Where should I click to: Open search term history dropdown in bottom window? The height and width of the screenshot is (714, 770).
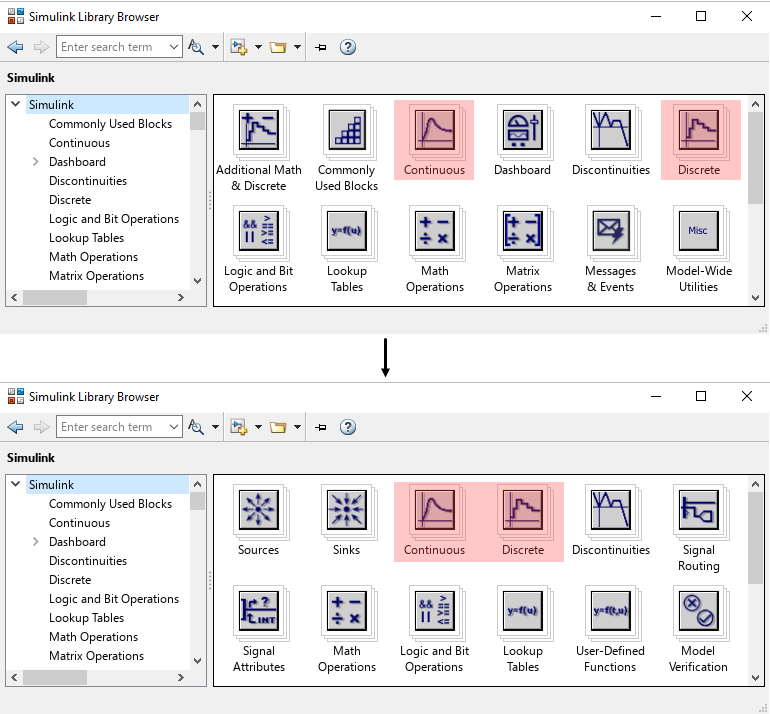click(173, 427)
